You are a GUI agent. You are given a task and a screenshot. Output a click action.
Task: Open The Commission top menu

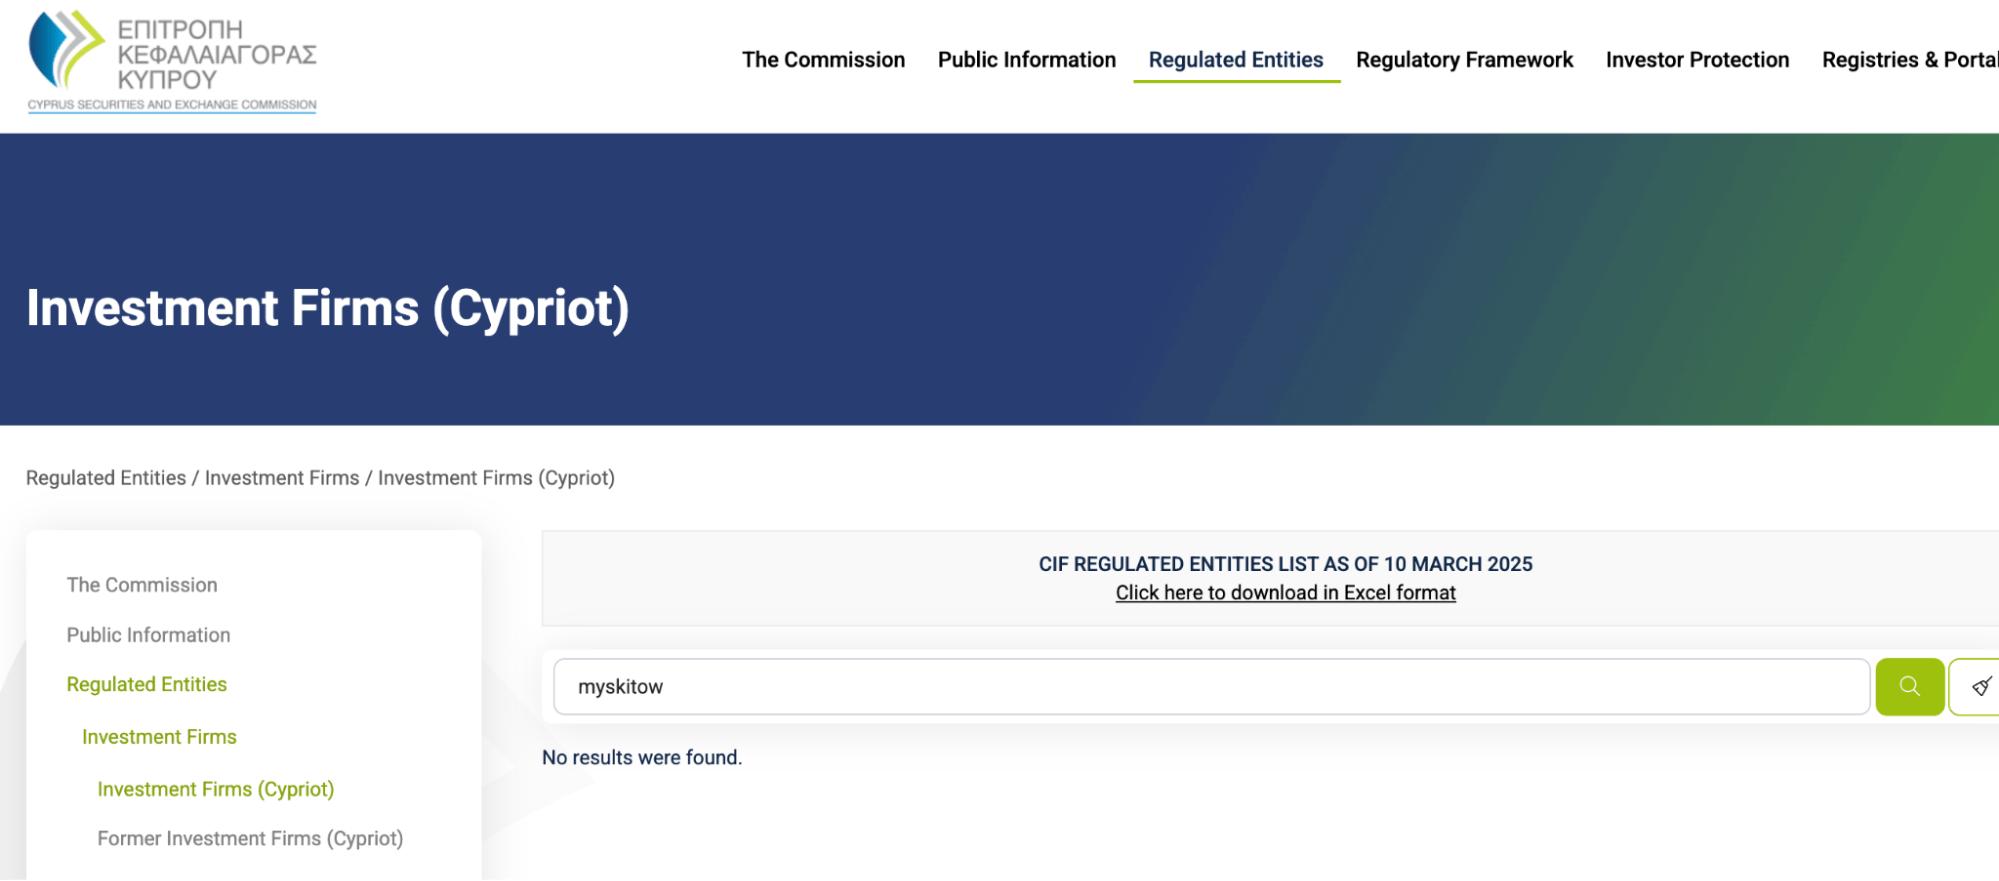point(823,60)
